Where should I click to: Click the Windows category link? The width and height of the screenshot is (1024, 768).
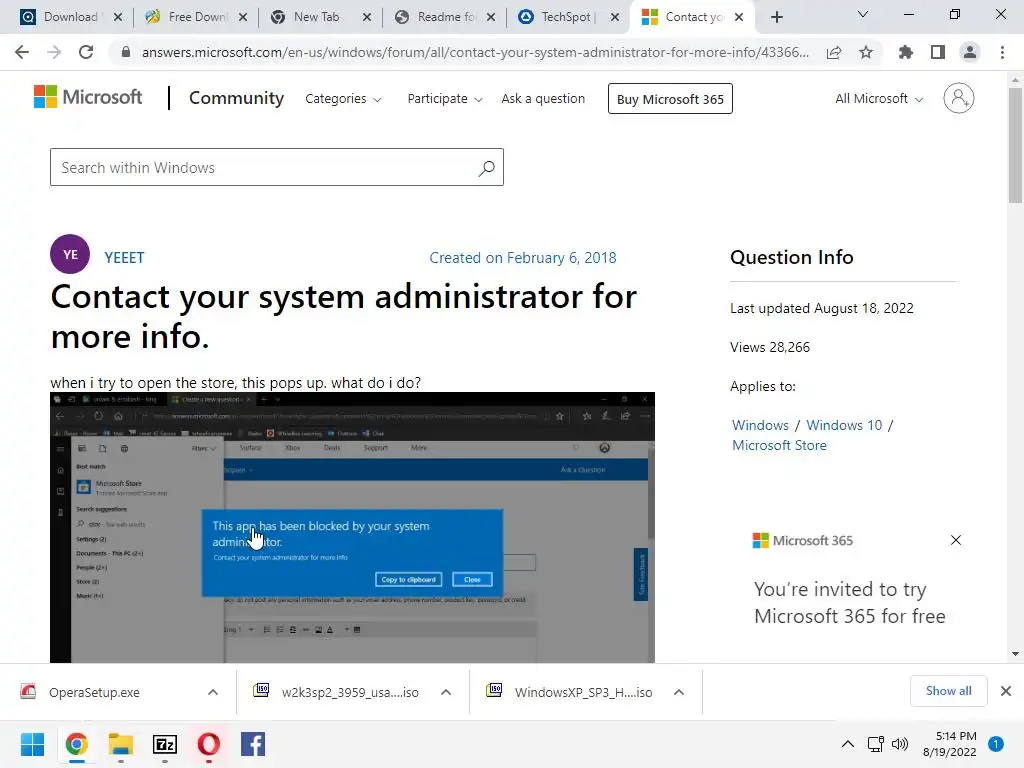pyautogui.click(x=760, y=425)
